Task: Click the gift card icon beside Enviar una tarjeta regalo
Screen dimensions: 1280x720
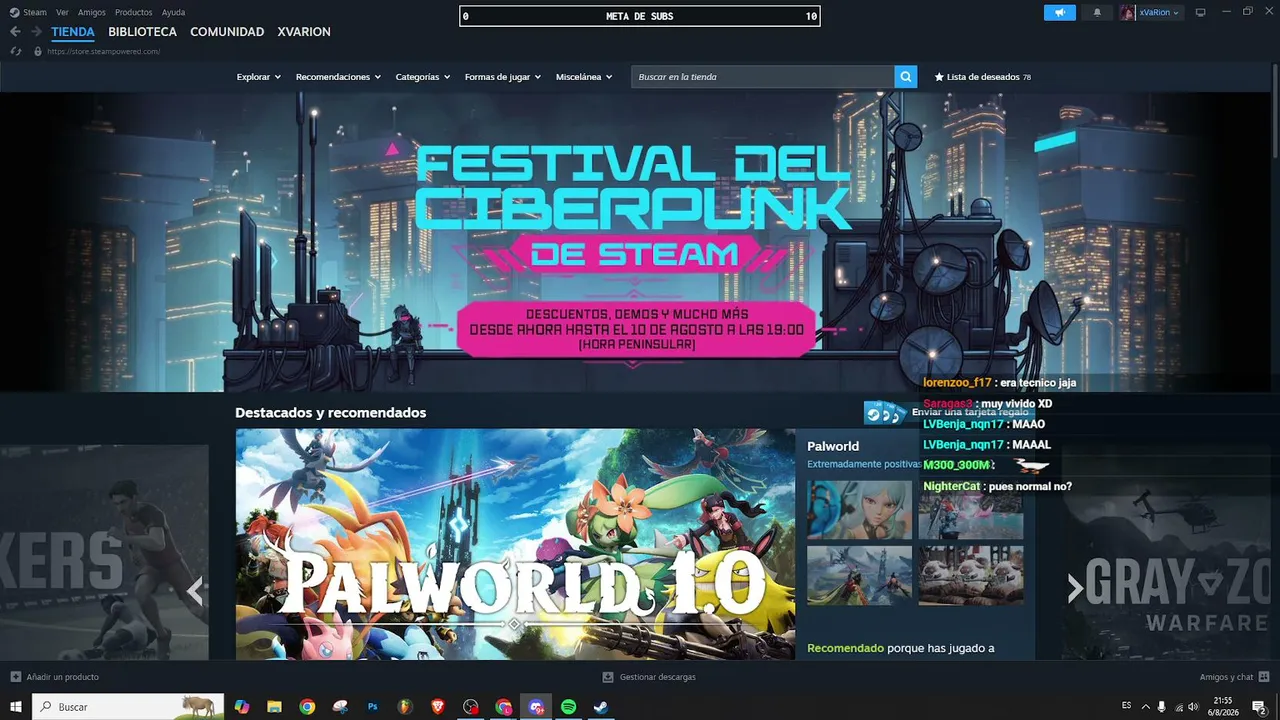Action: [885, 412]
